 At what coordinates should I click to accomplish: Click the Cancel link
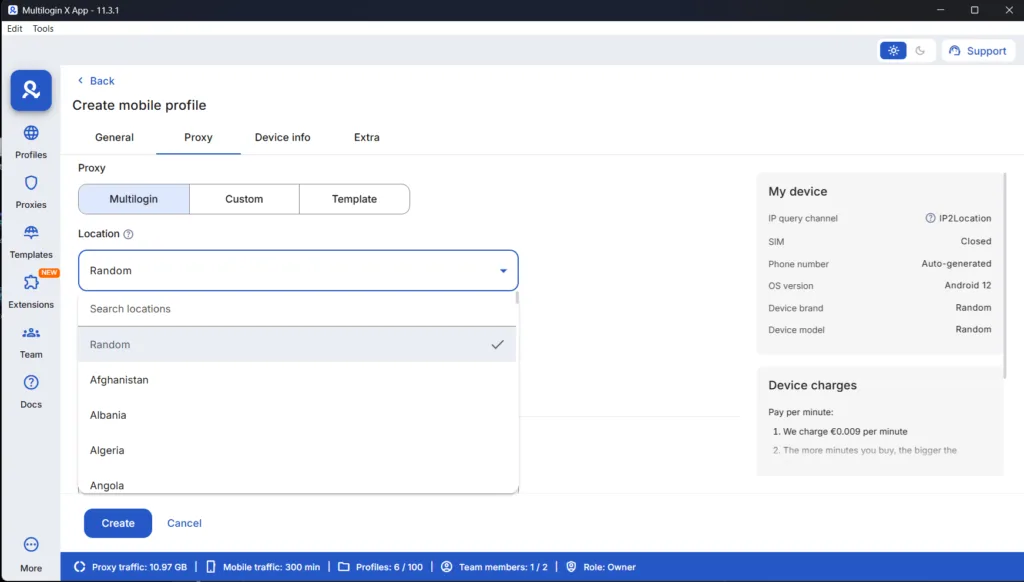[184, 523]
